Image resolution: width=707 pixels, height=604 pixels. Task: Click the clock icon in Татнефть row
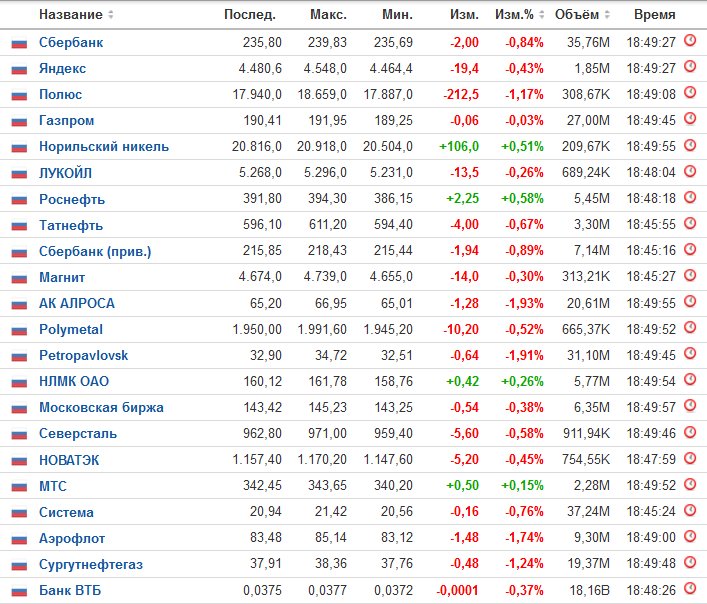click(x=690, y=223)
